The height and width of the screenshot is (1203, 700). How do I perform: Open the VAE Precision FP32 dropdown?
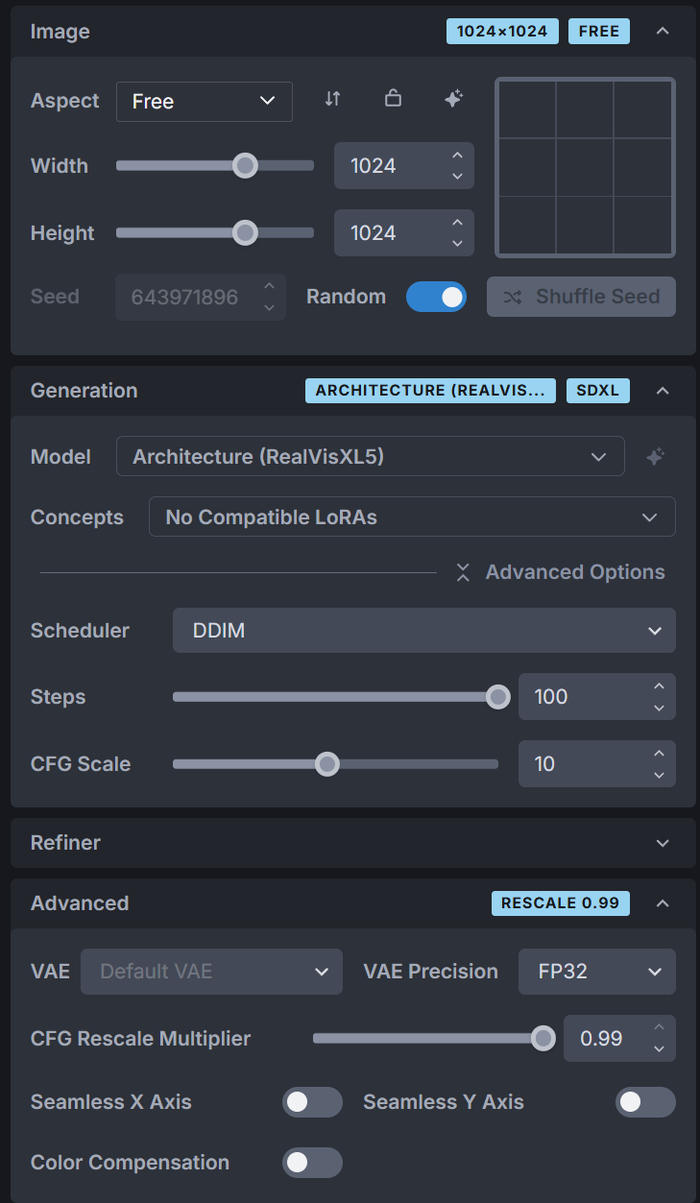point(596,972)
